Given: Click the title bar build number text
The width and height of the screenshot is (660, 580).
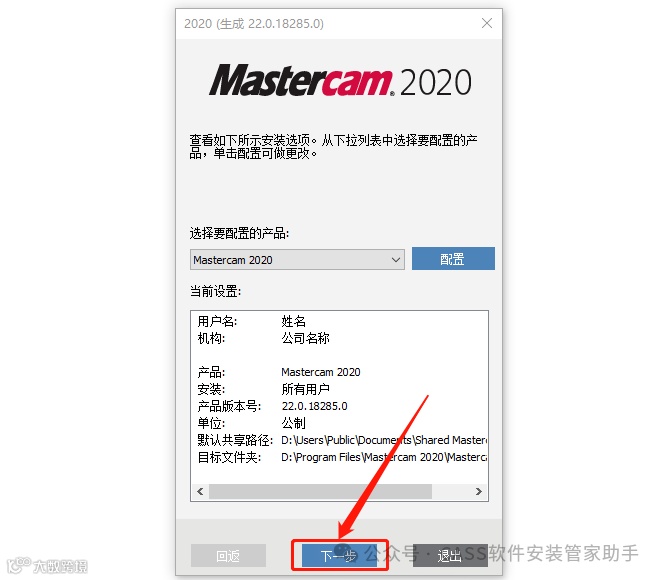Looking at the screenshot, I should click(x=254, y=24).
